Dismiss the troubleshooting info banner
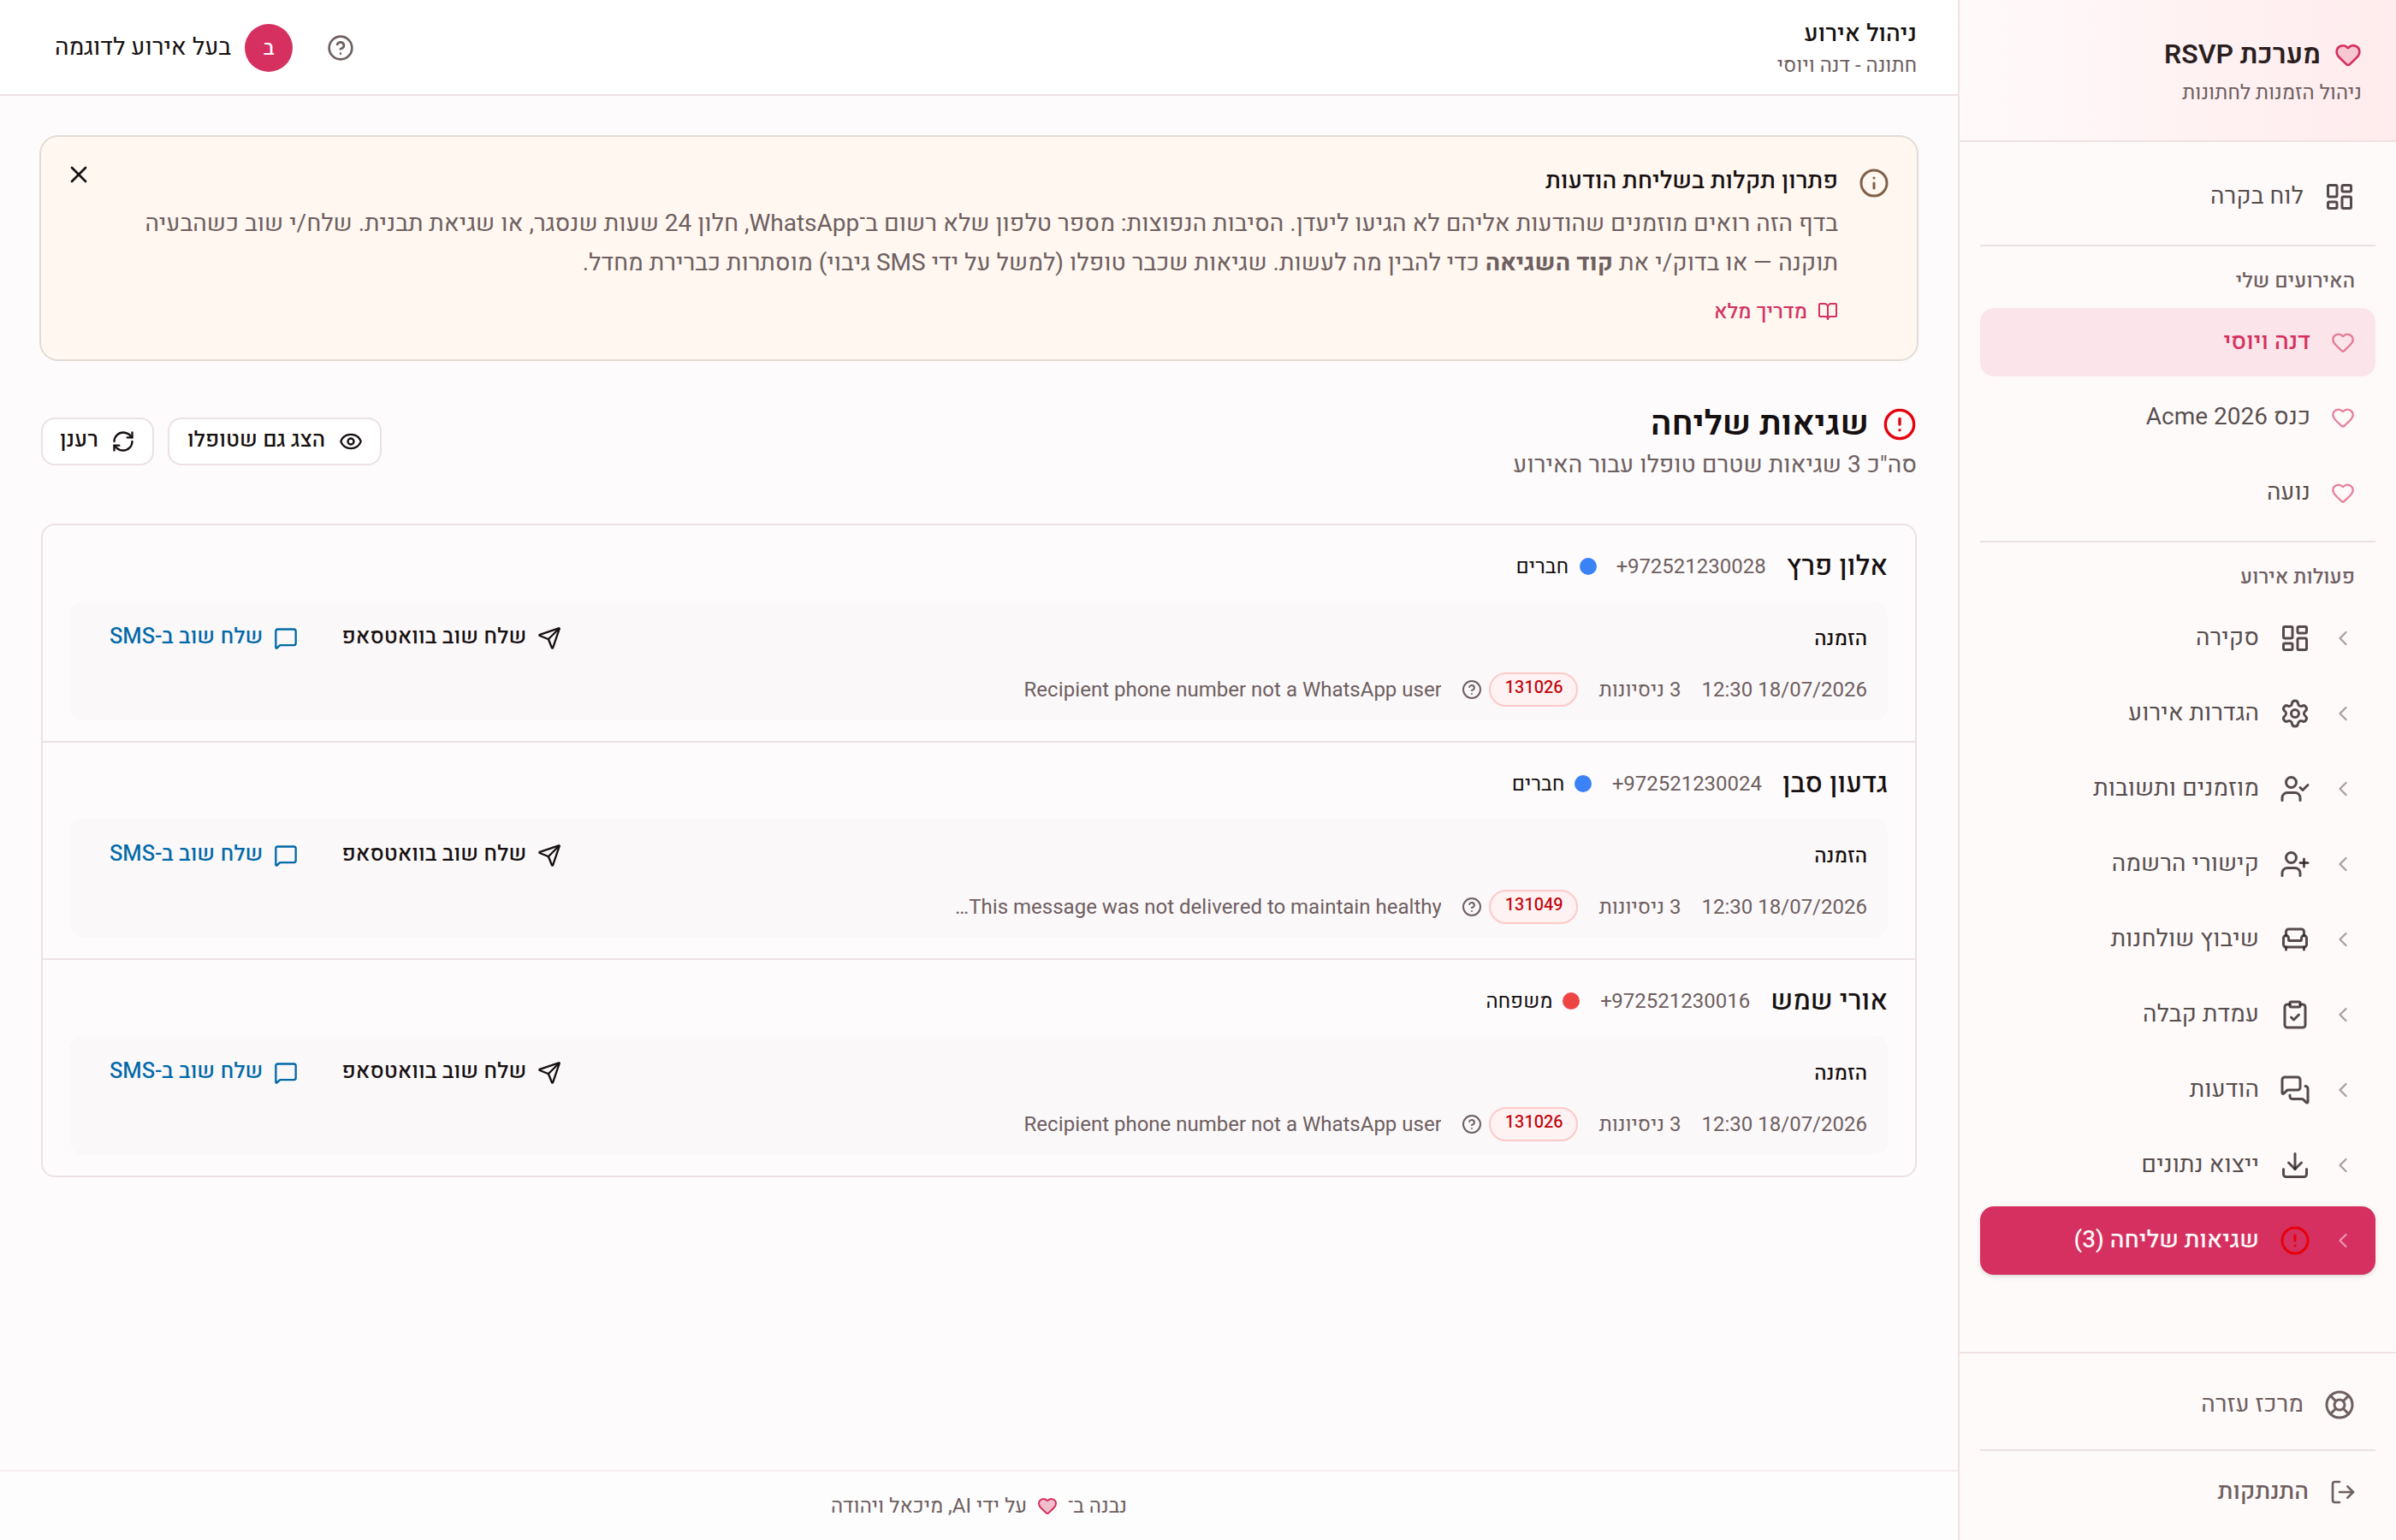The image size is (2396, 1540). point(79,175)
